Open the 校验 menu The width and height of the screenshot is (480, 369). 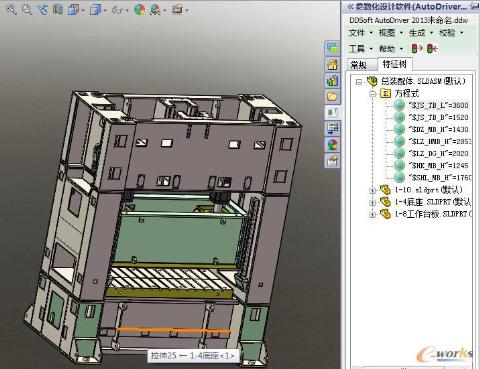(451, 33)
